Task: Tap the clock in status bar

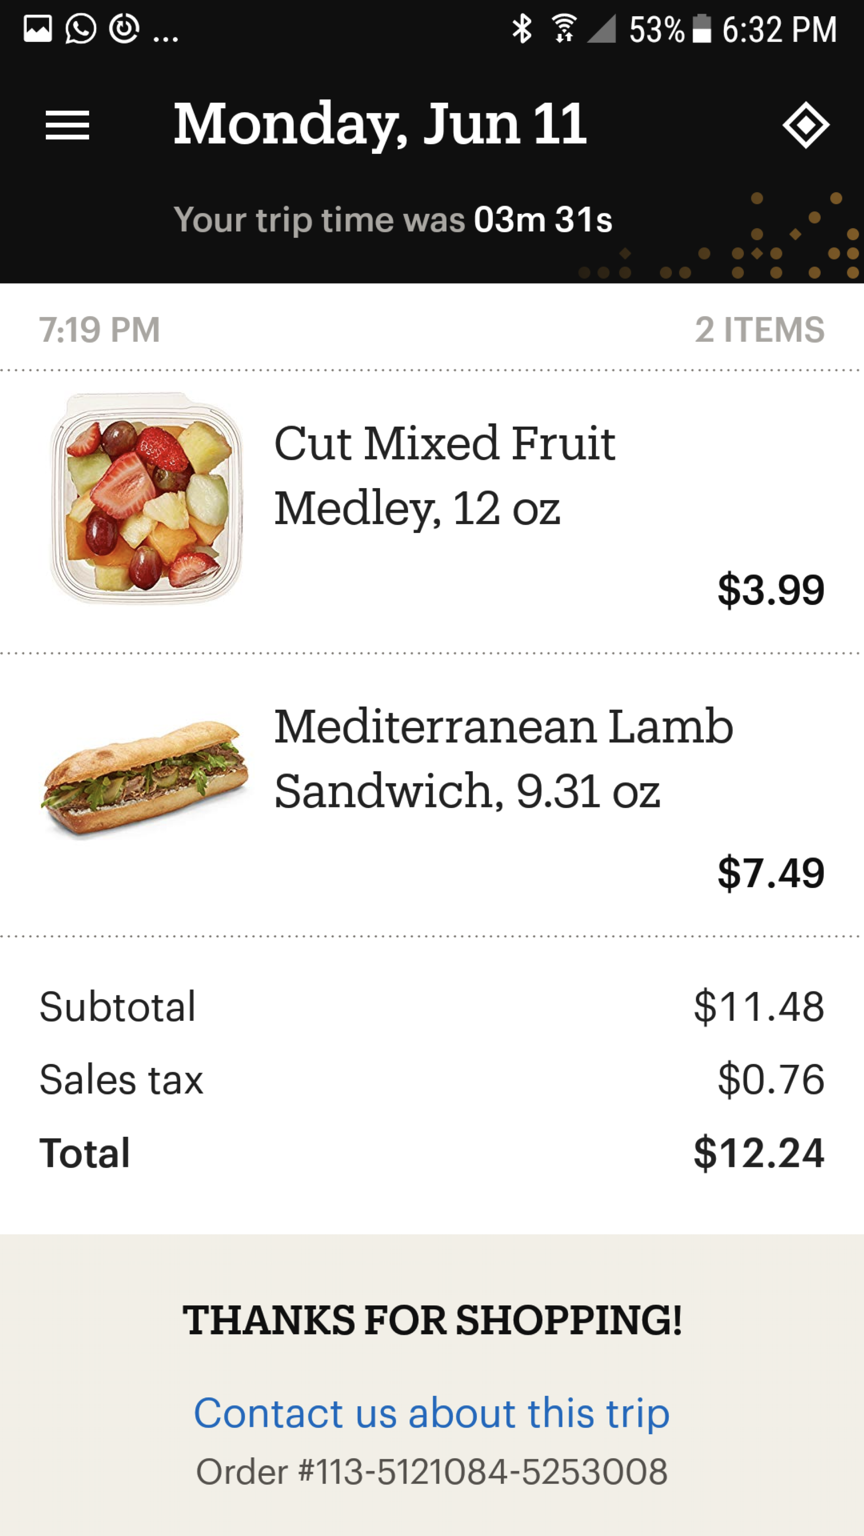Action: pos(779,30)
